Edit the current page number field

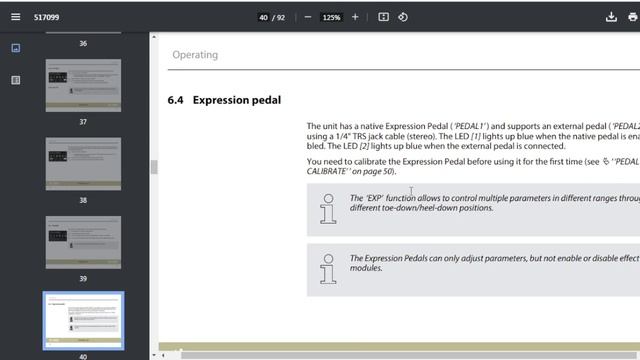pyautogui.click(x=263, y=18)
